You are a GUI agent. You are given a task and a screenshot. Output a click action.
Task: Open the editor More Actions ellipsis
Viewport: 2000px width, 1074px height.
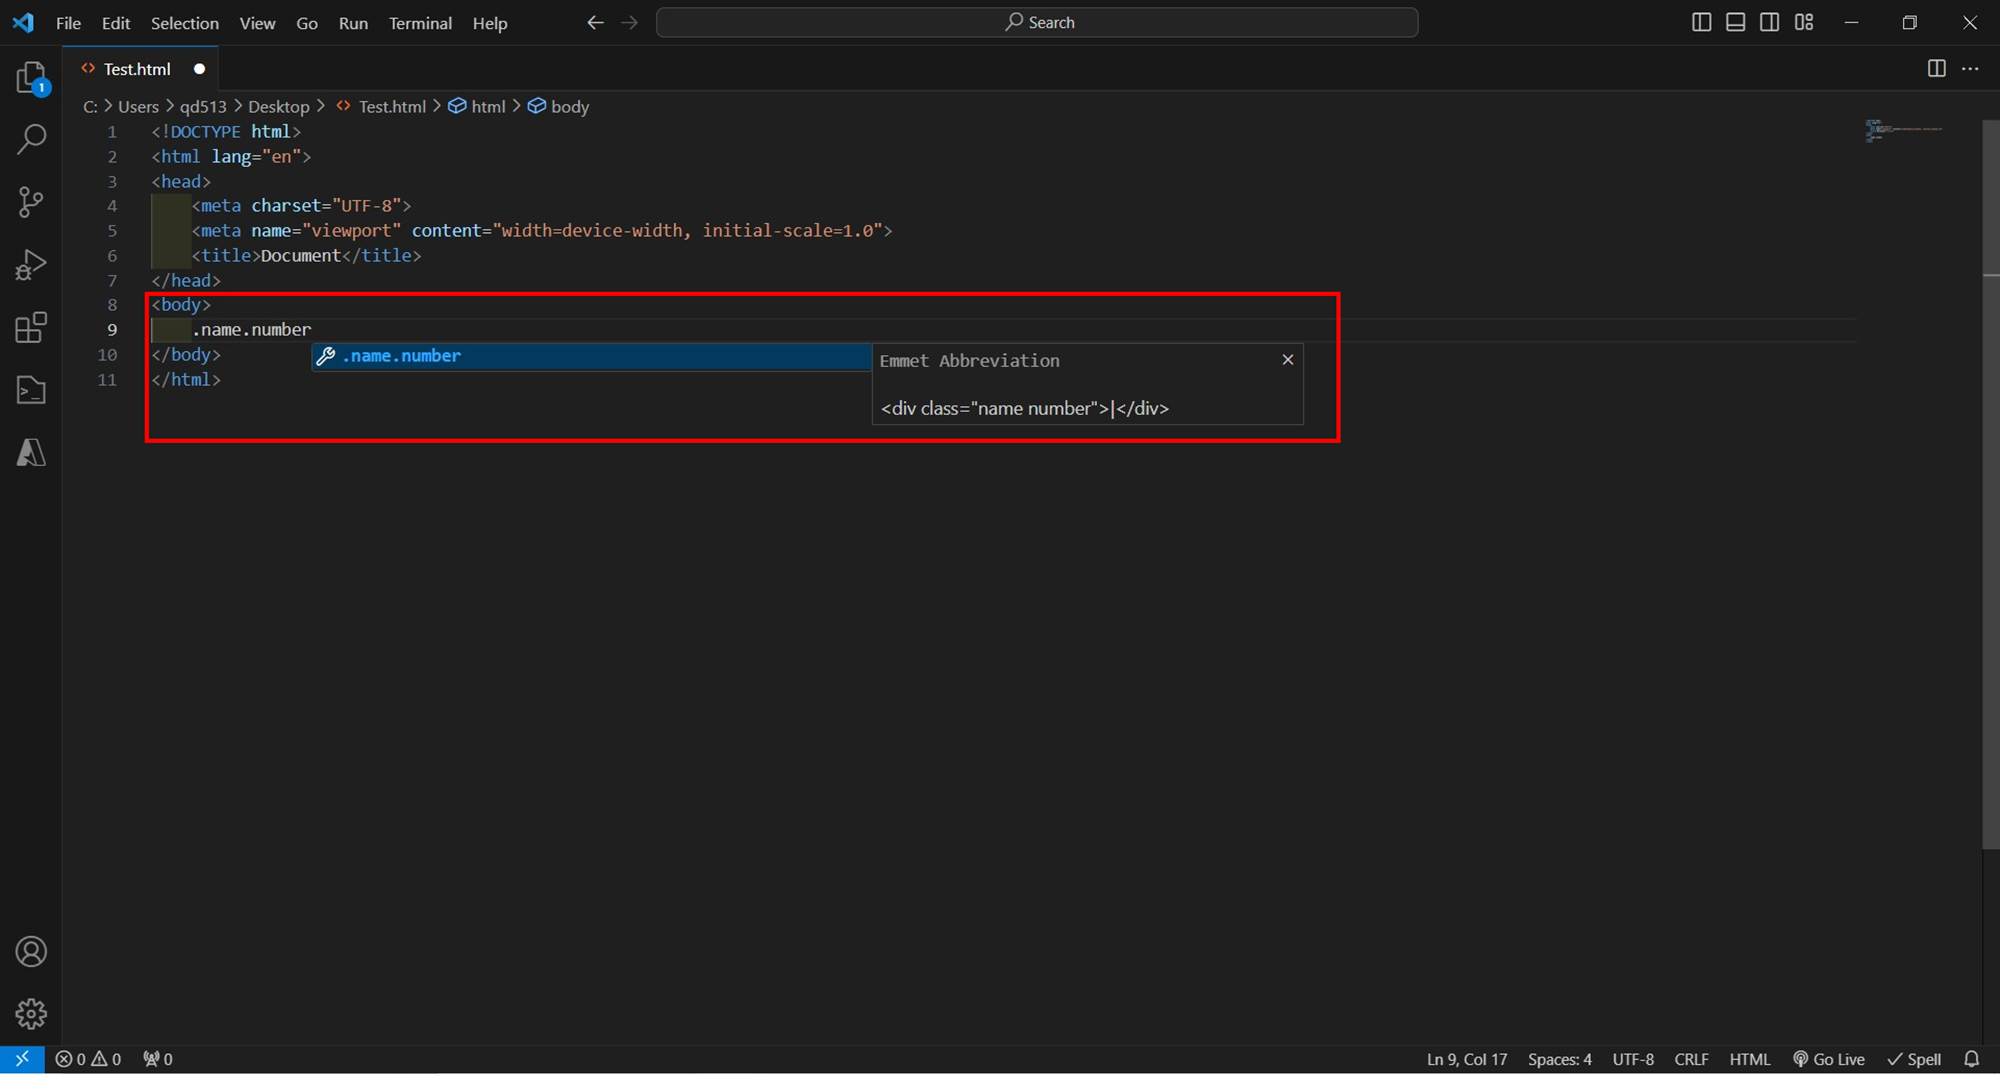pos(1970,68)
